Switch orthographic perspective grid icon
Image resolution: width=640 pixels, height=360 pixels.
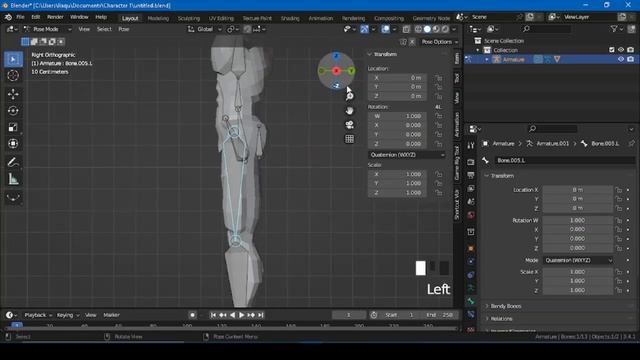(x=349, y=139)
